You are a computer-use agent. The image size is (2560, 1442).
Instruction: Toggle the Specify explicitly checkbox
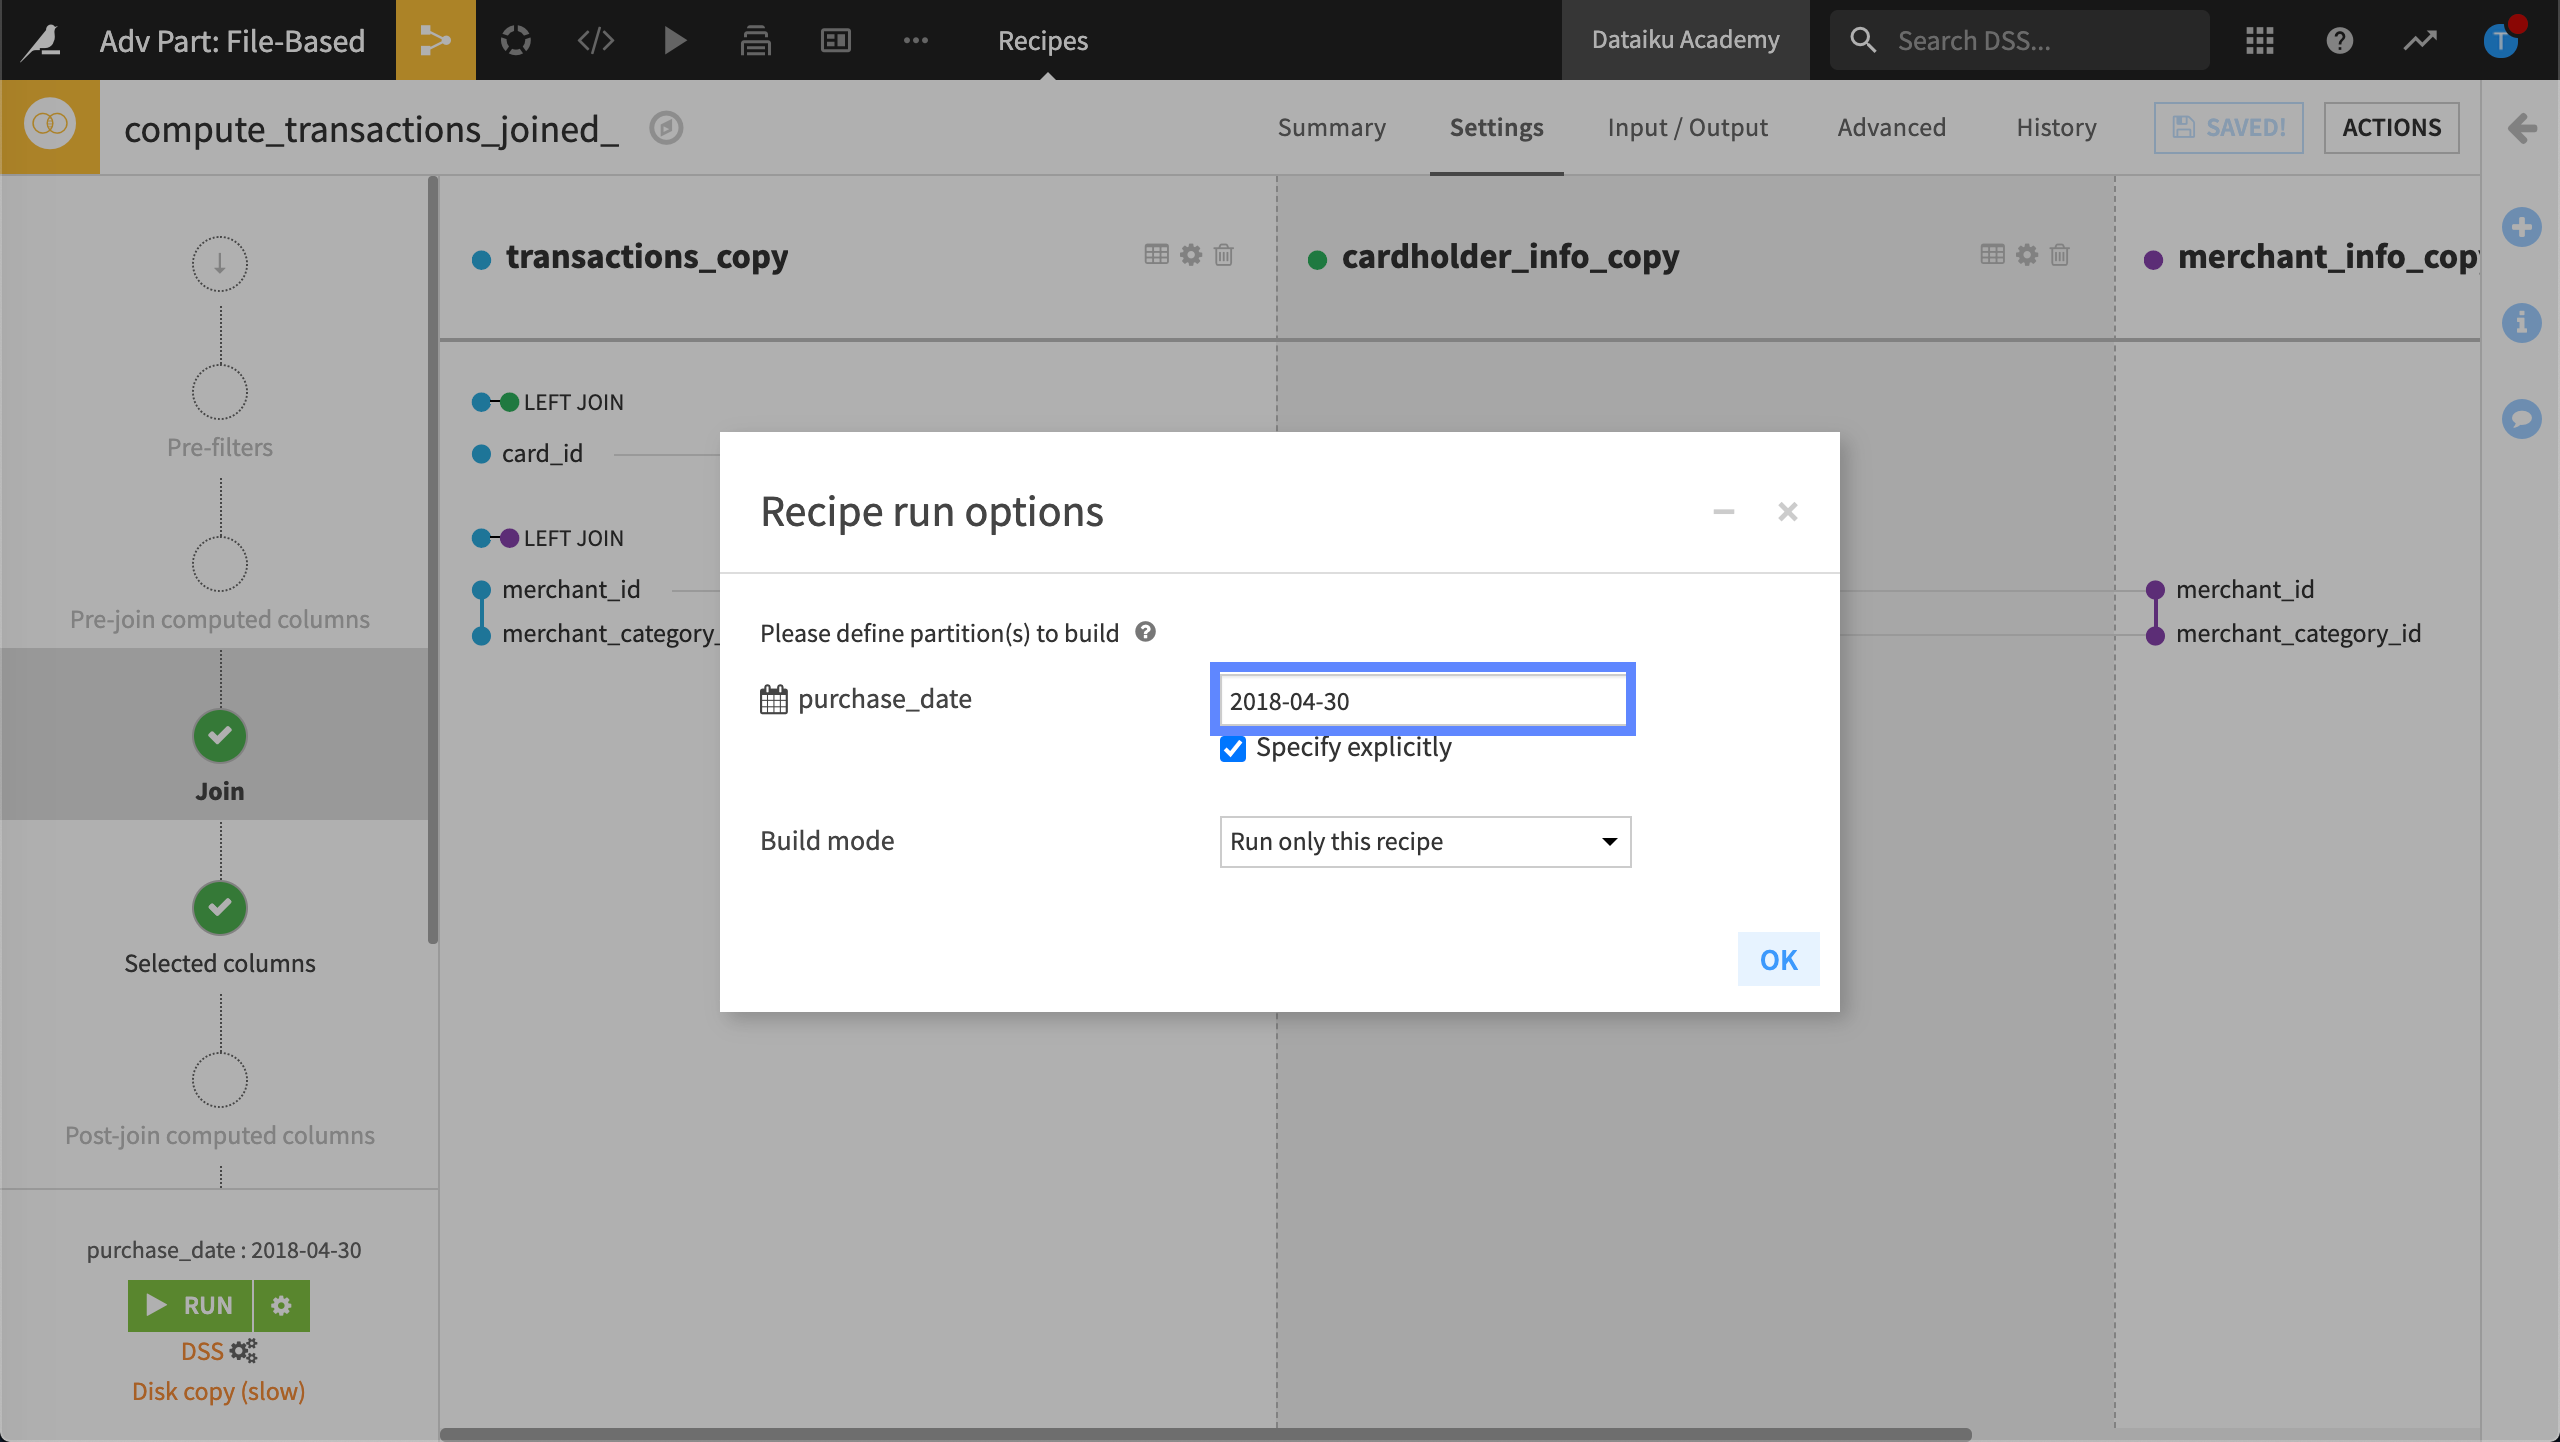coord(1233,746)
